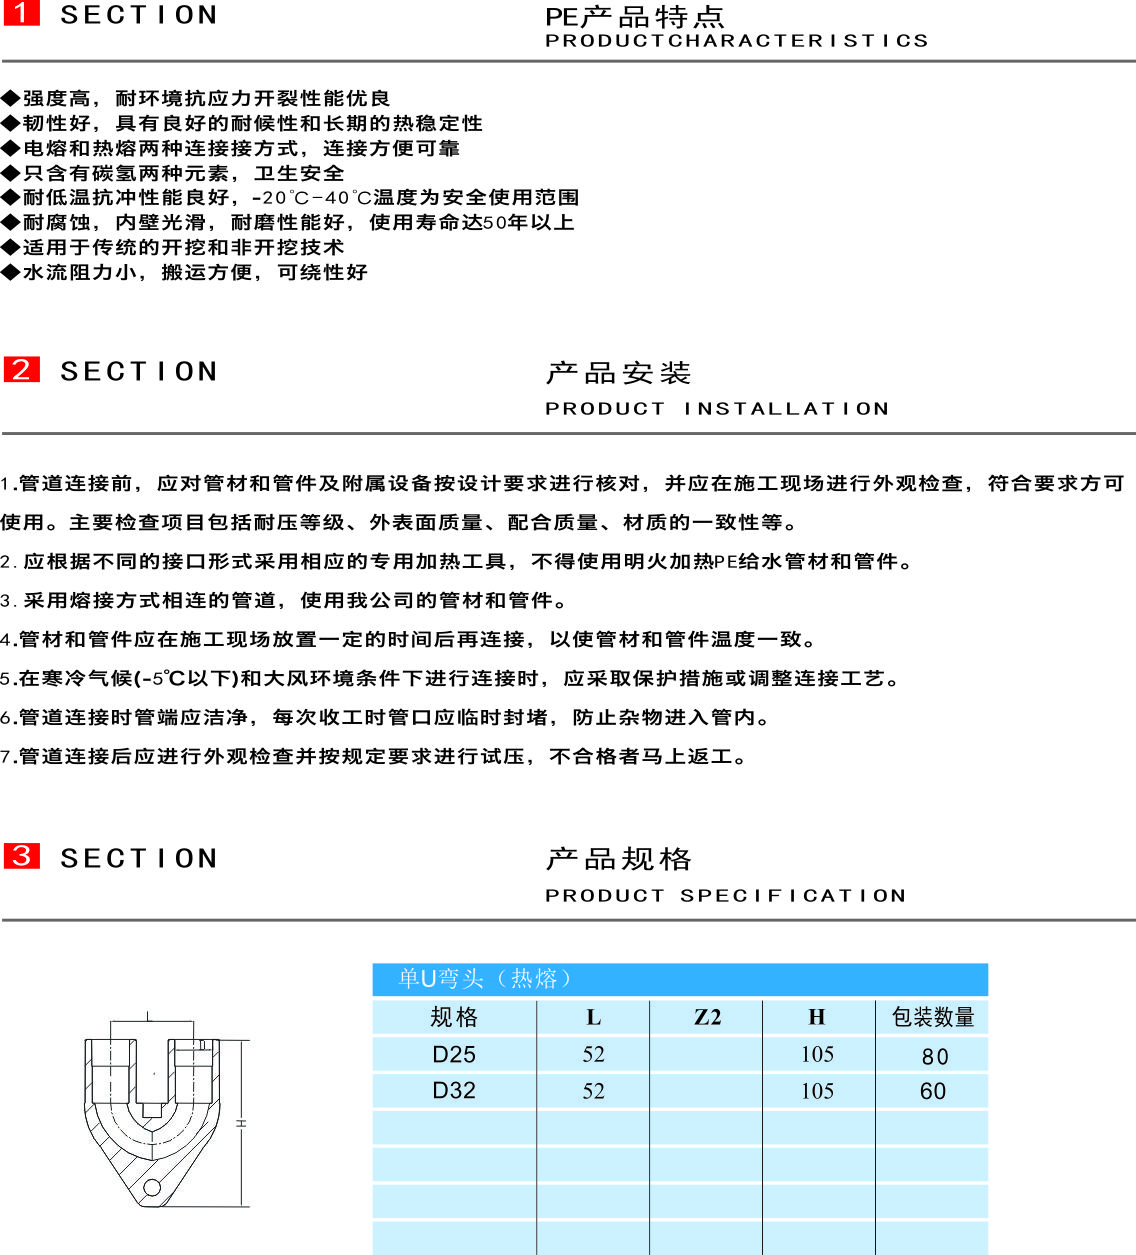The width and height of the screenshot is (1136, 1255).
Task: Select the 单U弯头（热熔） table title bar
Action: tap(680, 979)
